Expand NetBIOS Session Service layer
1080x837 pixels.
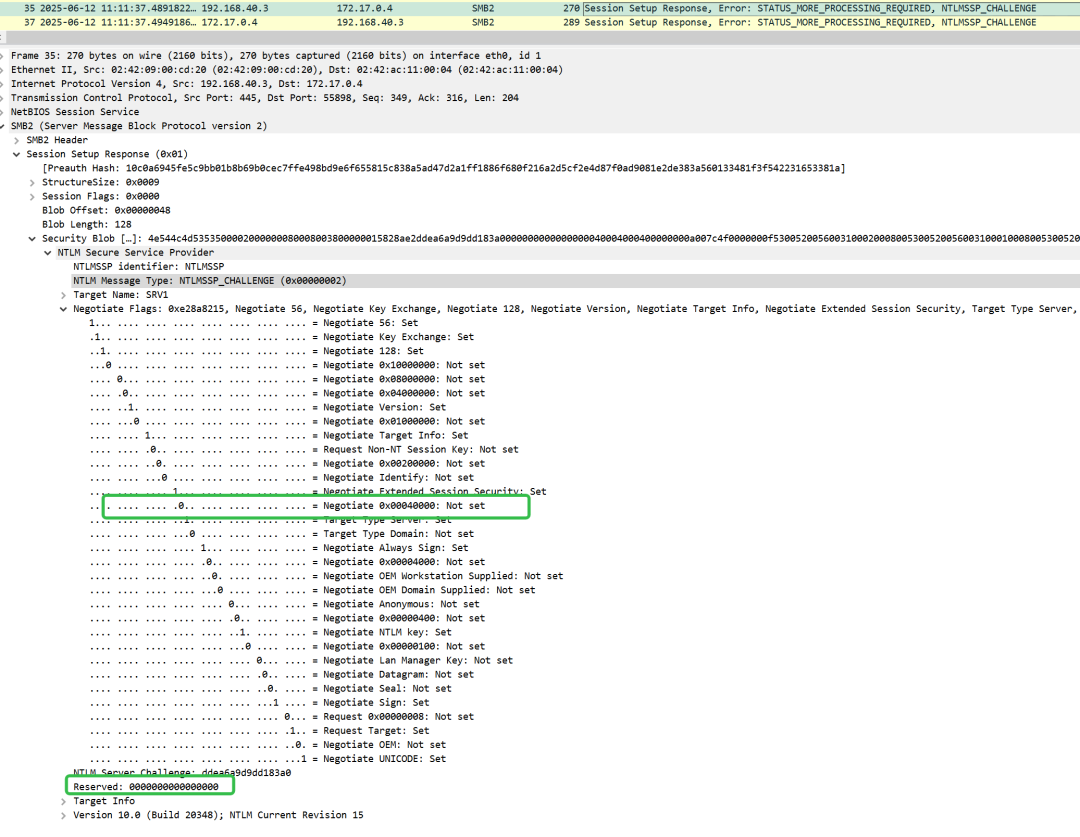pos(3,112)
